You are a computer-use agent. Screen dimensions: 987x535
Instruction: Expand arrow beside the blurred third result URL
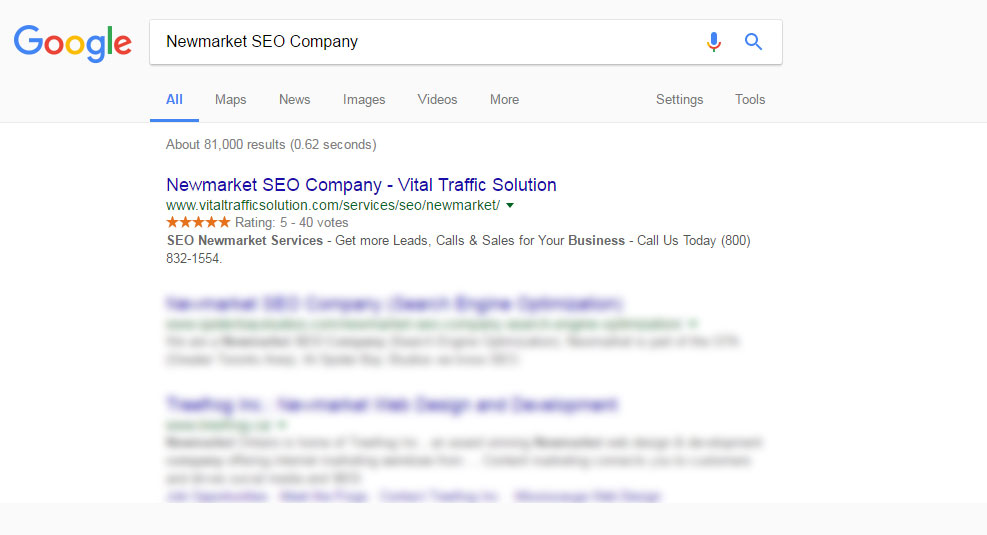pos(282,425)
